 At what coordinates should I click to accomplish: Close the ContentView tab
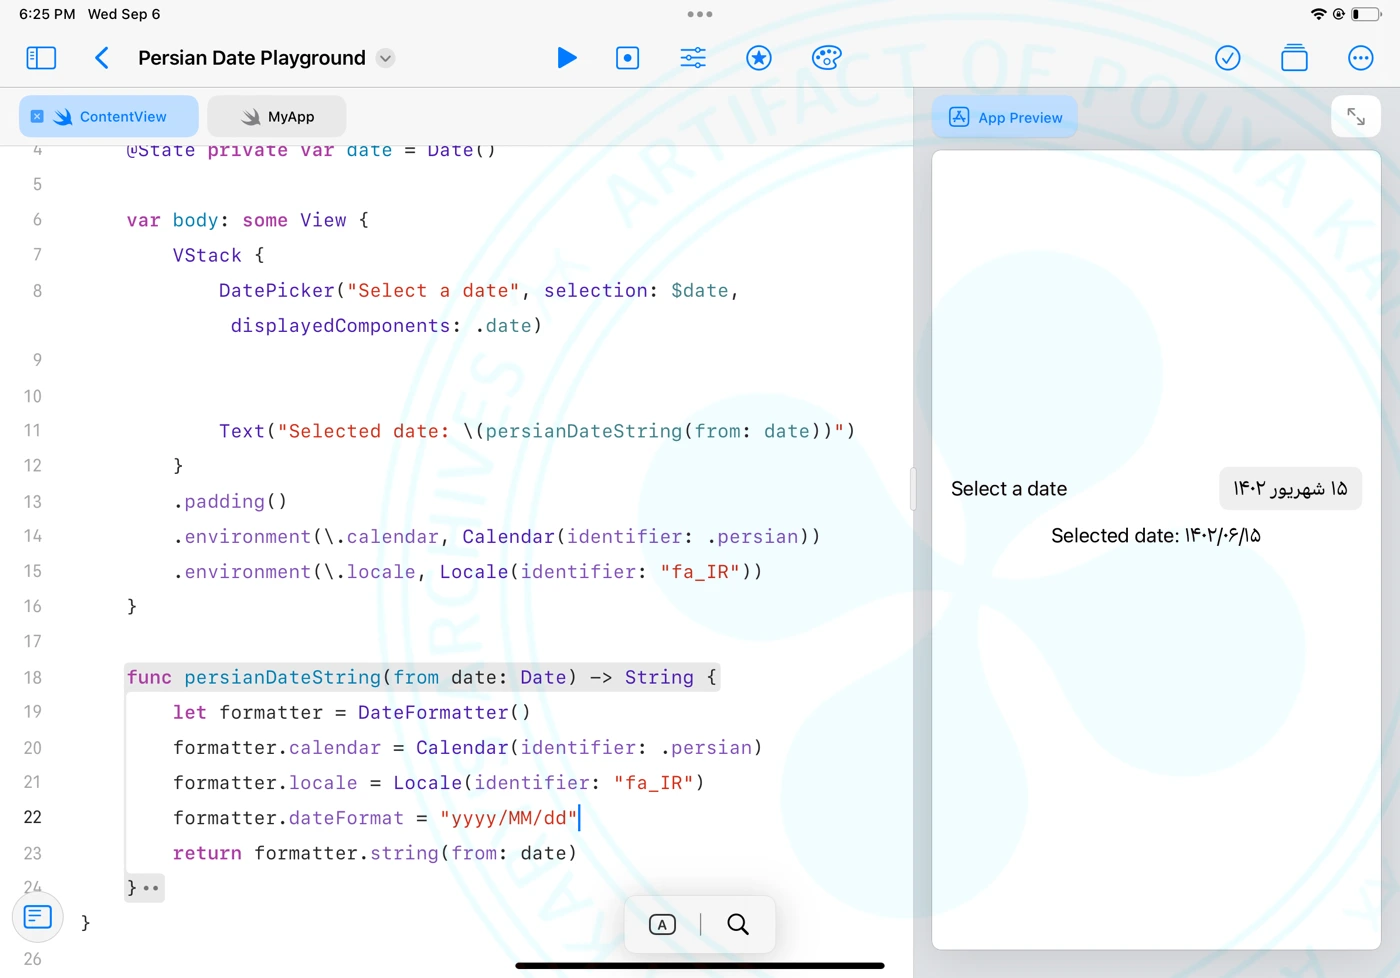pyautogui.click(x=37, y=117)
